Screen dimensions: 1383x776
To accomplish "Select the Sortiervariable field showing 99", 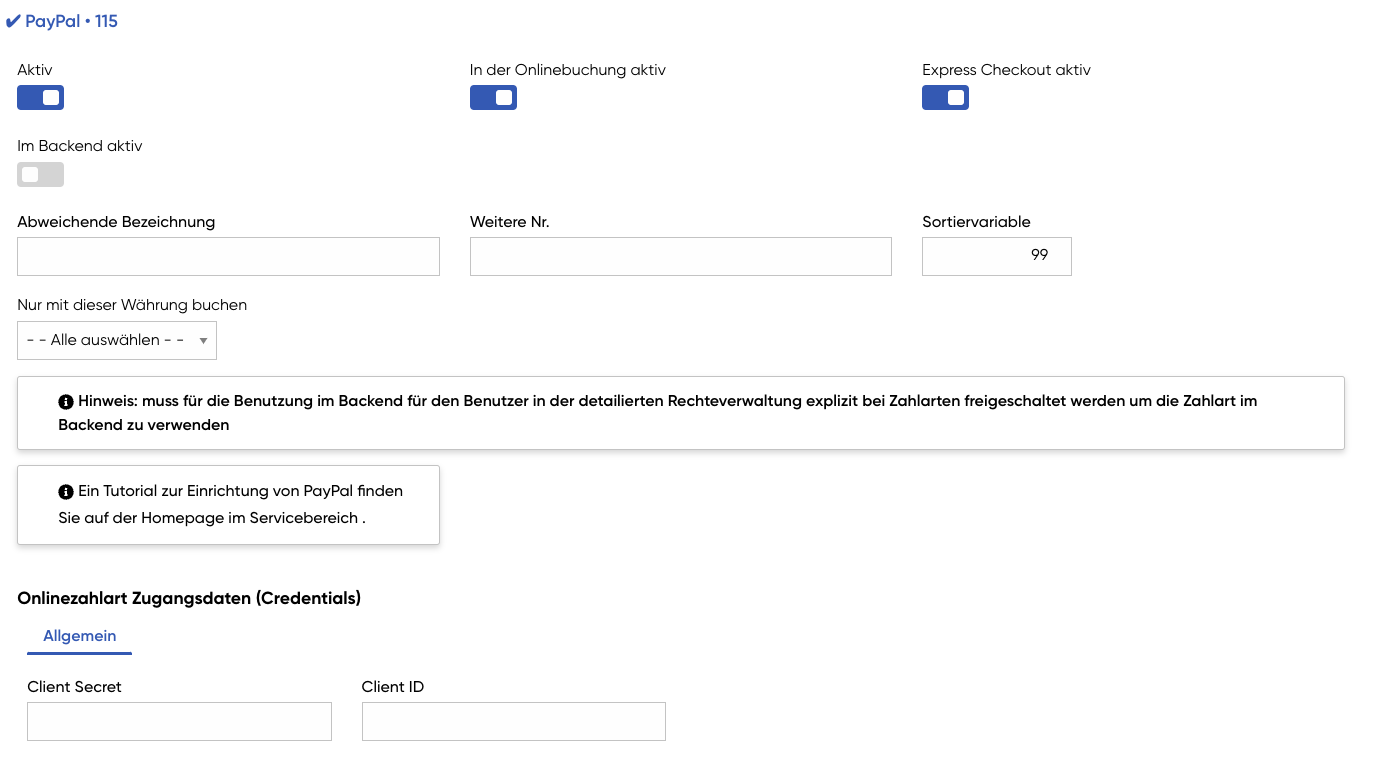I will pos(997,256).
